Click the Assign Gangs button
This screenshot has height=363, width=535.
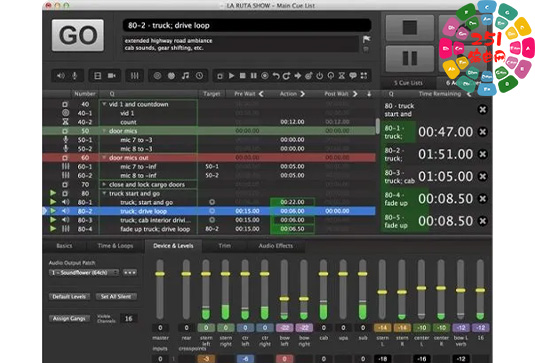[69, 319]
